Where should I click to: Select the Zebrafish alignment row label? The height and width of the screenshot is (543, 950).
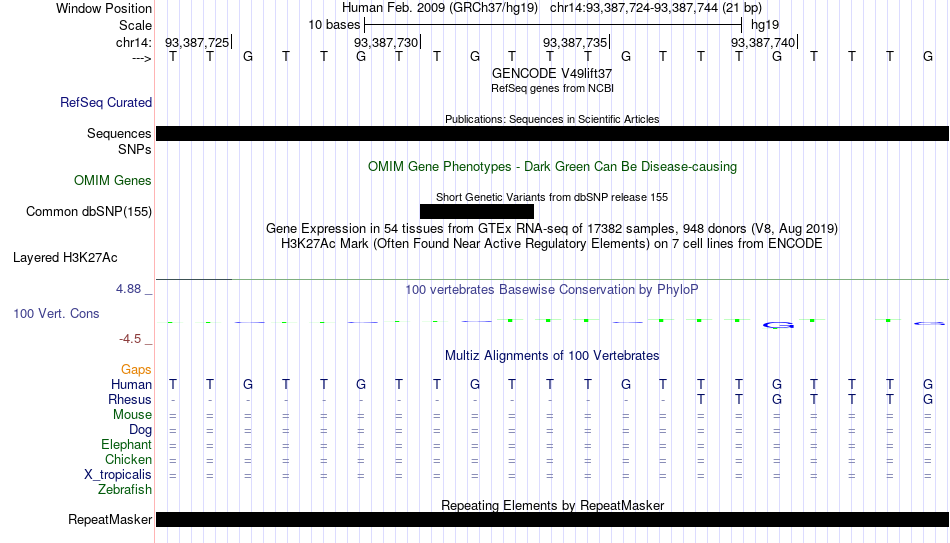pos(125,489)
